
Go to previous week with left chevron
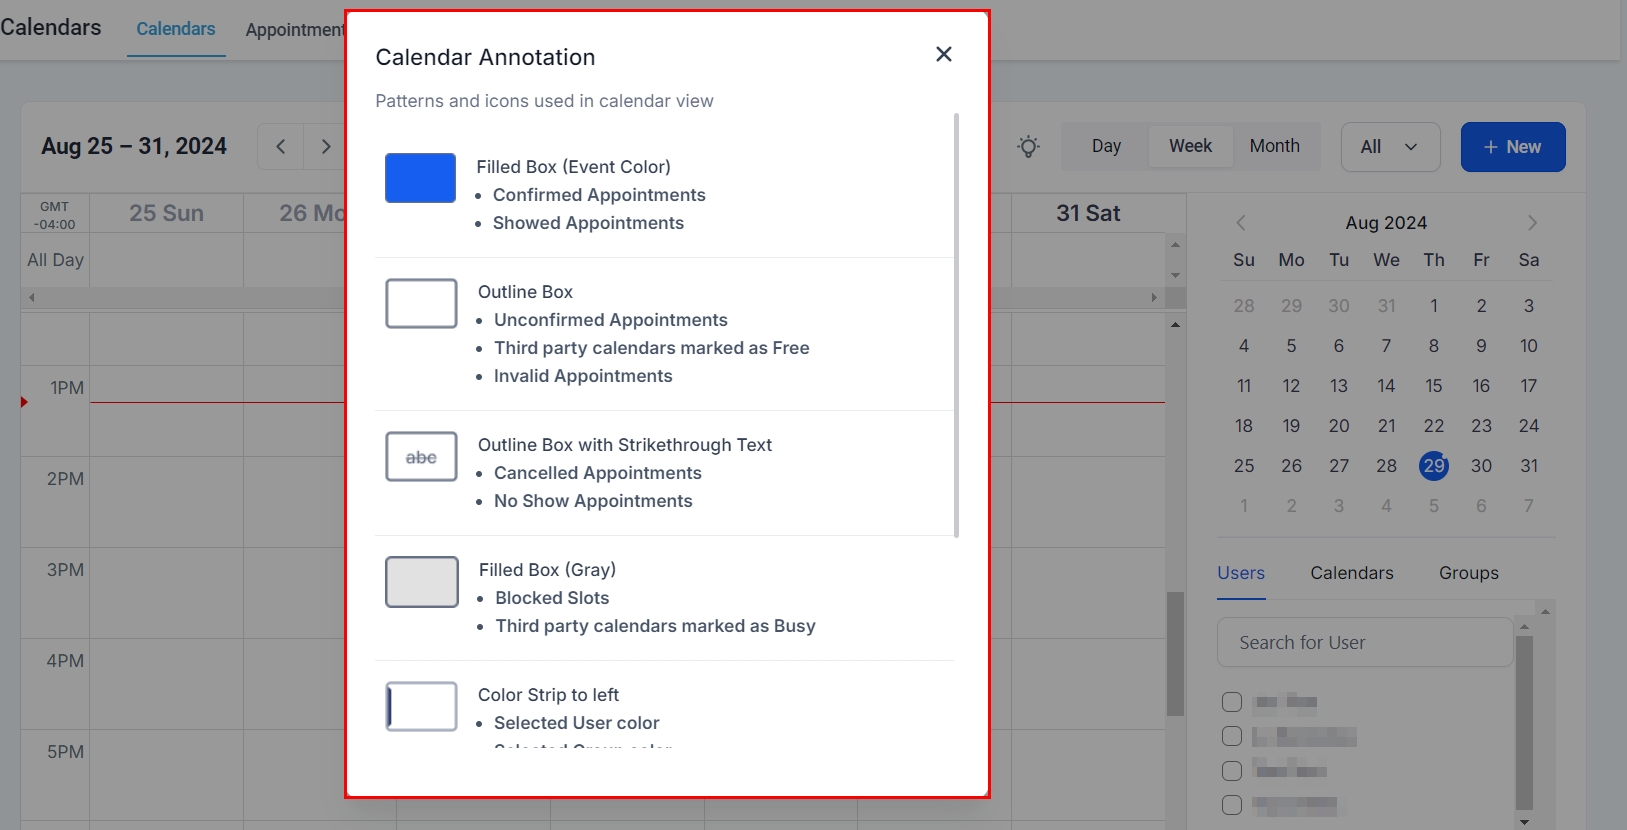coord(281,147)
